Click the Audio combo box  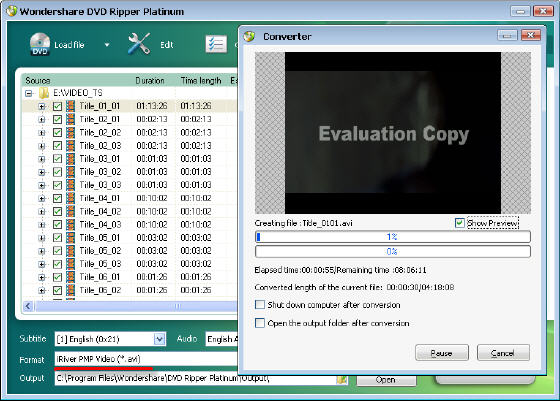pos(222,339)
